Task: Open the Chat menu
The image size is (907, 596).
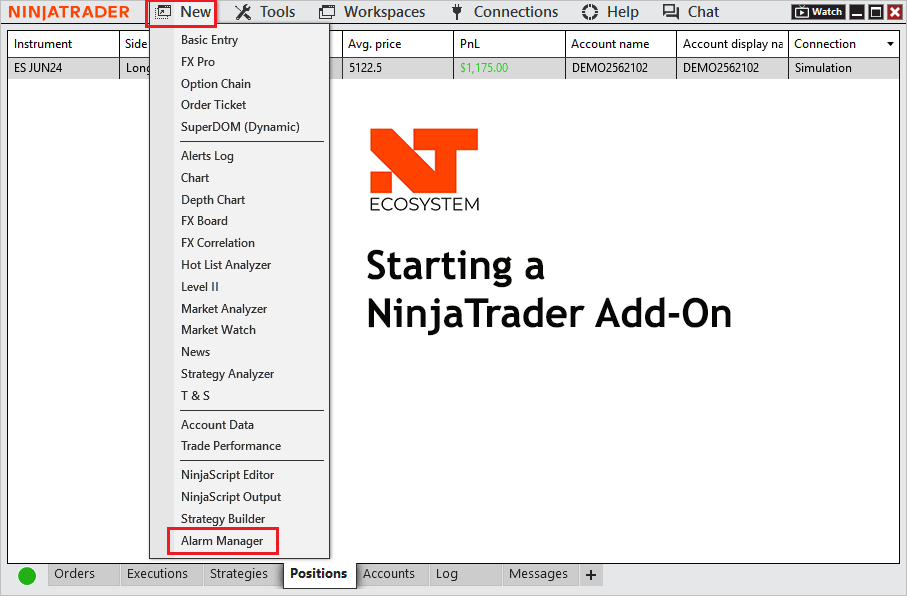Action: [x=690, y=12]
